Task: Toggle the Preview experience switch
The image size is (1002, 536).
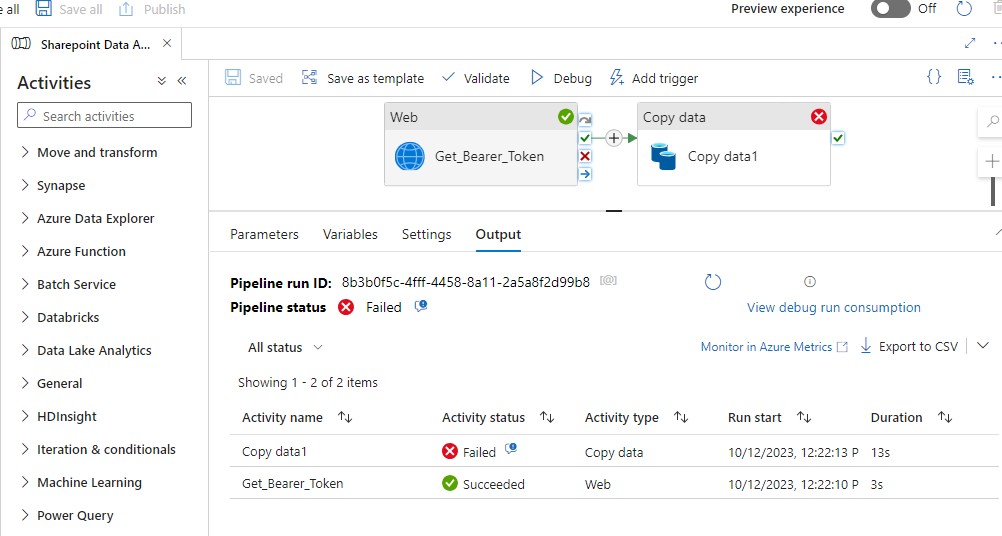Action: (x=890, y=9)
